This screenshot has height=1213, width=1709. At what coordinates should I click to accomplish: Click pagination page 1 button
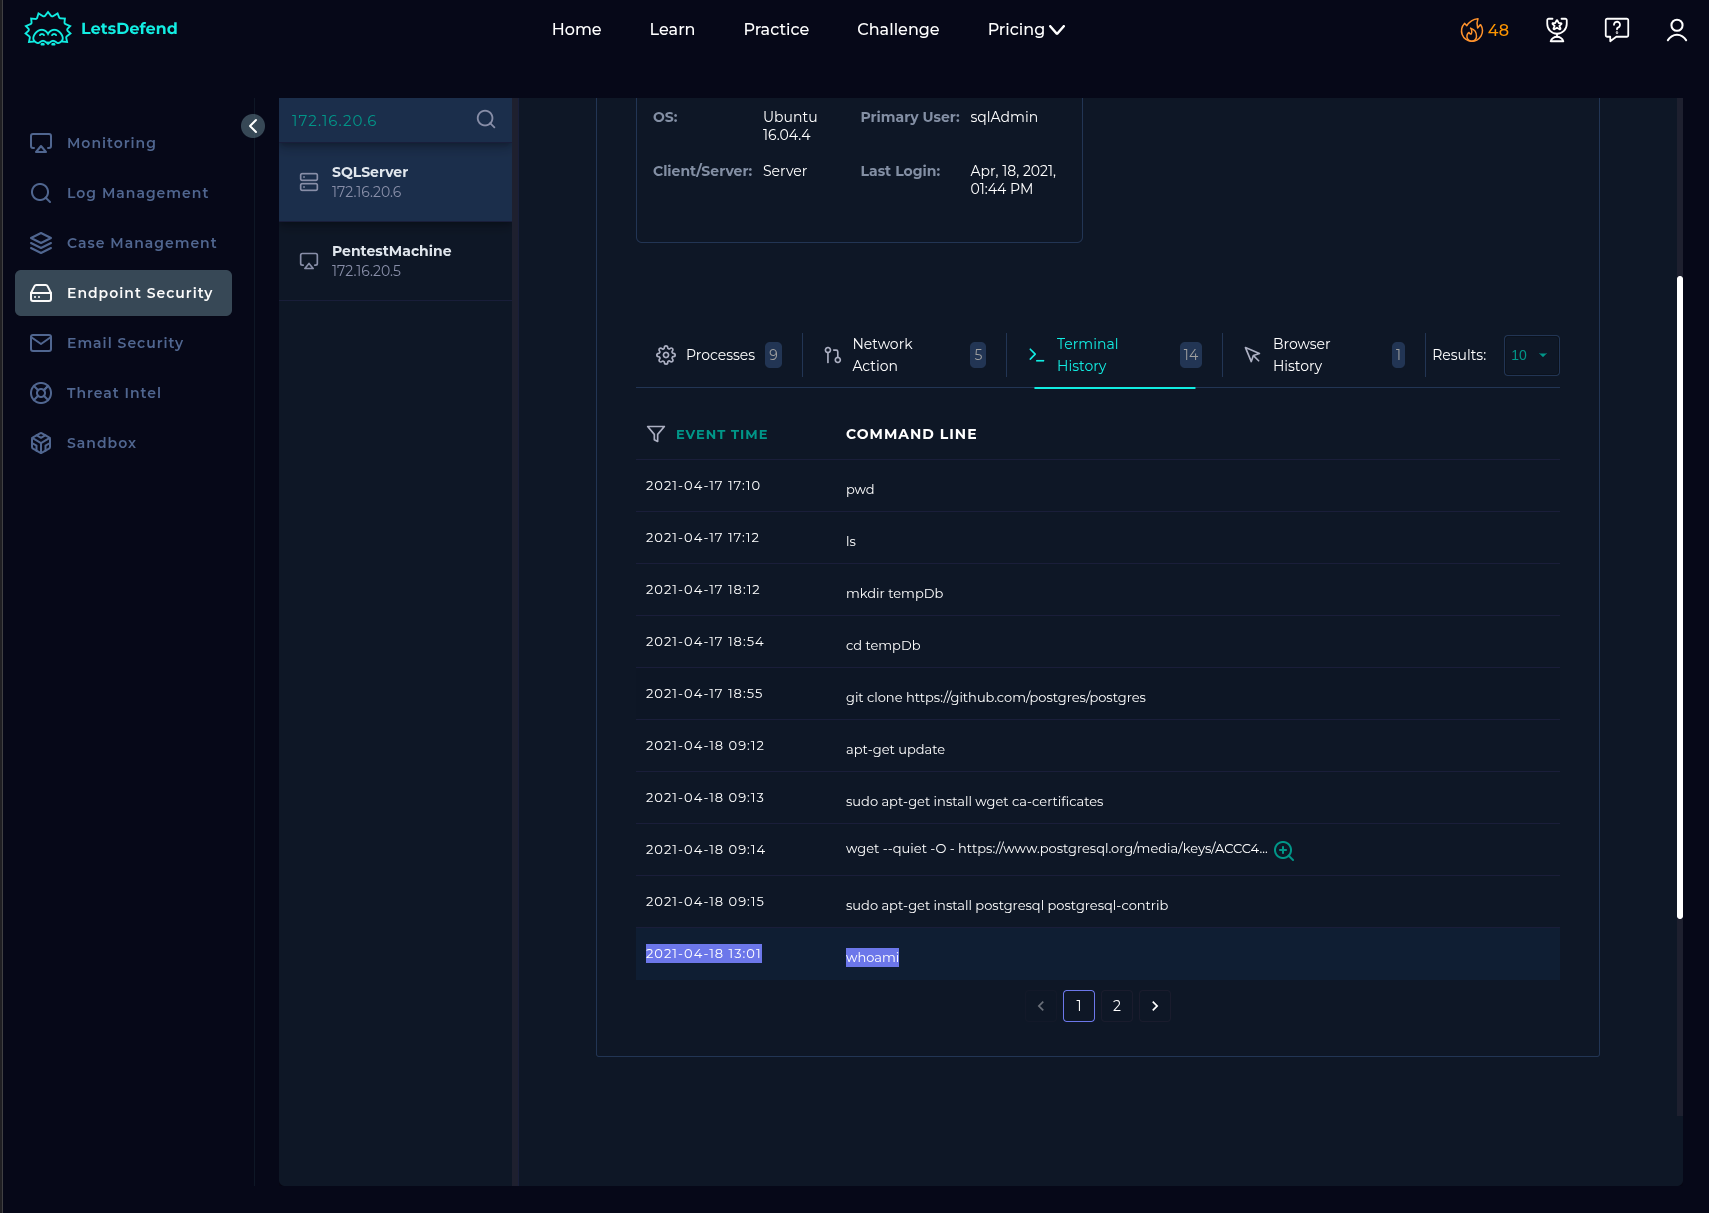(1079, 1006)
